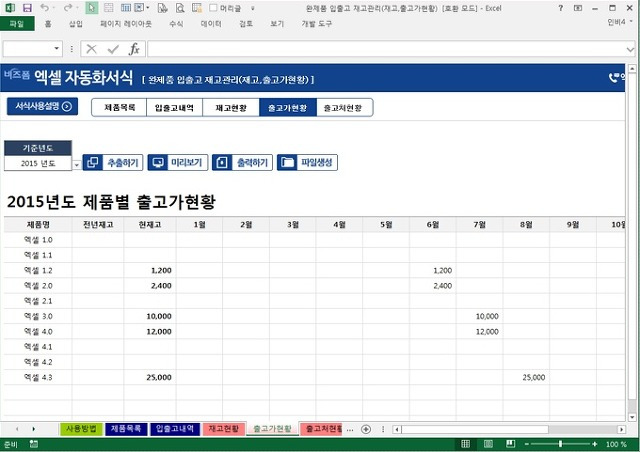This screenshot has height=452, width=640.
Task: Click the 출력하기 button
Action: click(242, 163)
